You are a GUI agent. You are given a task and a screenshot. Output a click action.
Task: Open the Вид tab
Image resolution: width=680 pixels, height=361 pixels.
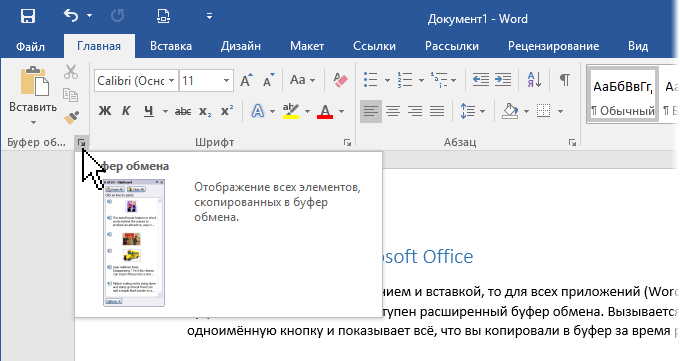(638, 46)
